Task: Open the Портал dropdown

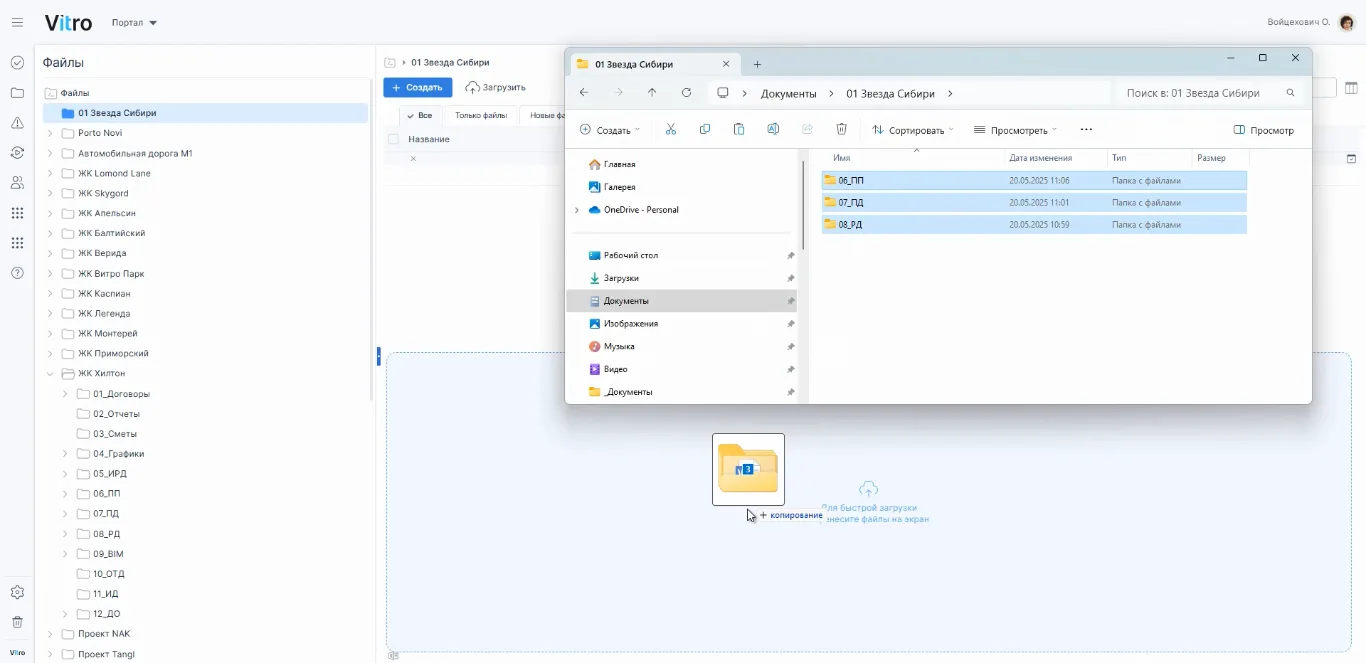Action: tap(135, 22)
